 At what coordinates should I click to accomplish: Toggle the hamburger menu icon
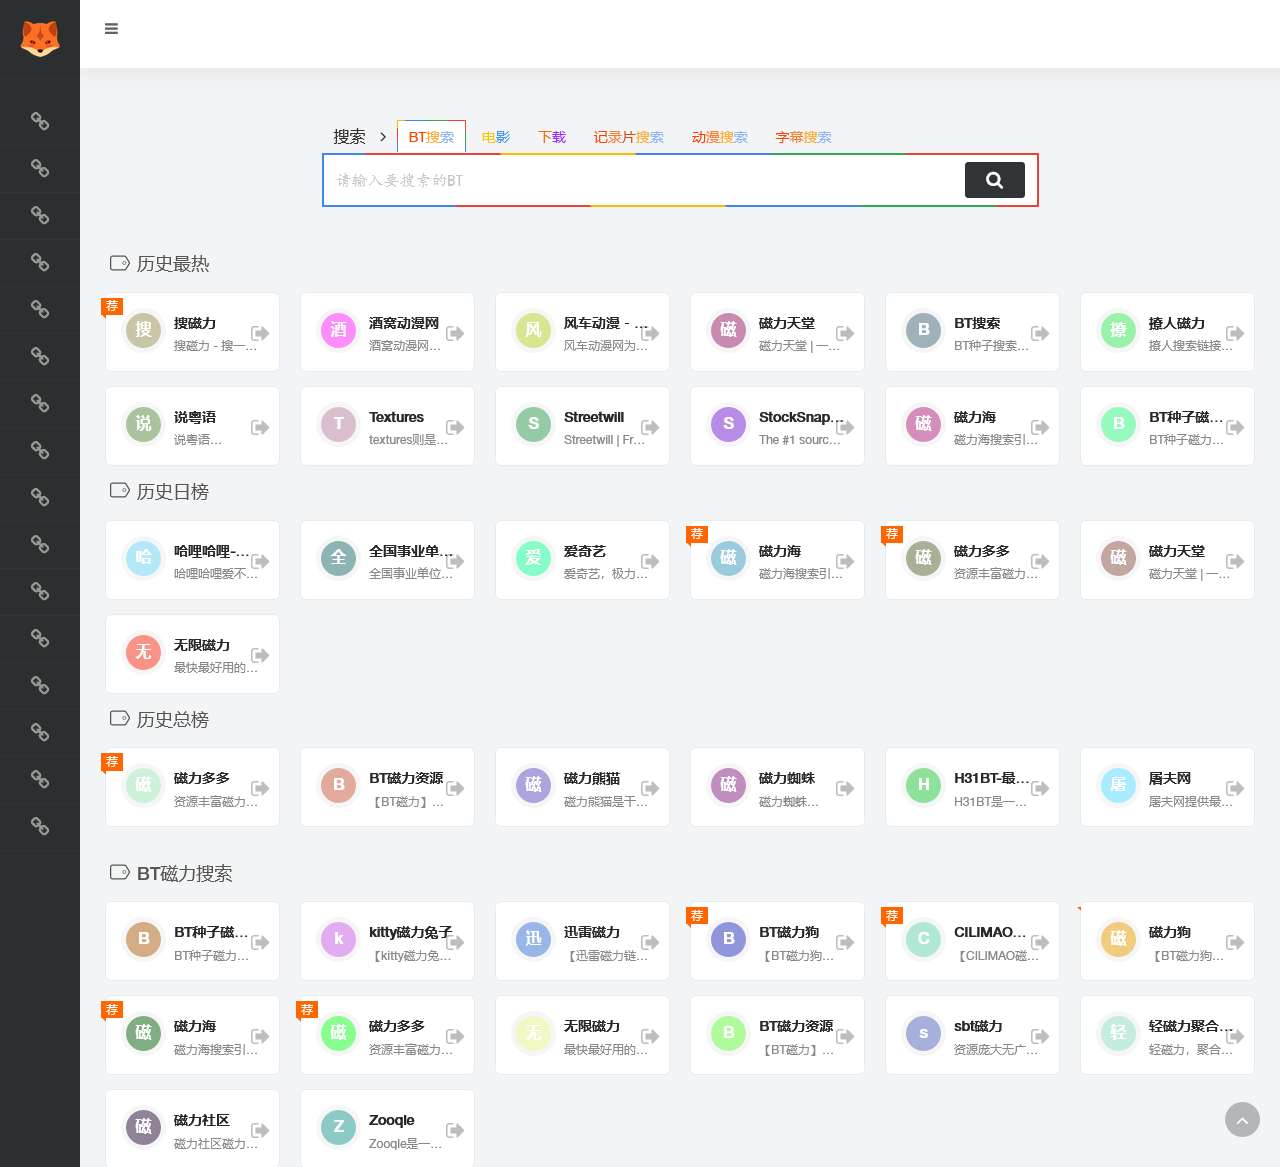click(x=111, y=29)
